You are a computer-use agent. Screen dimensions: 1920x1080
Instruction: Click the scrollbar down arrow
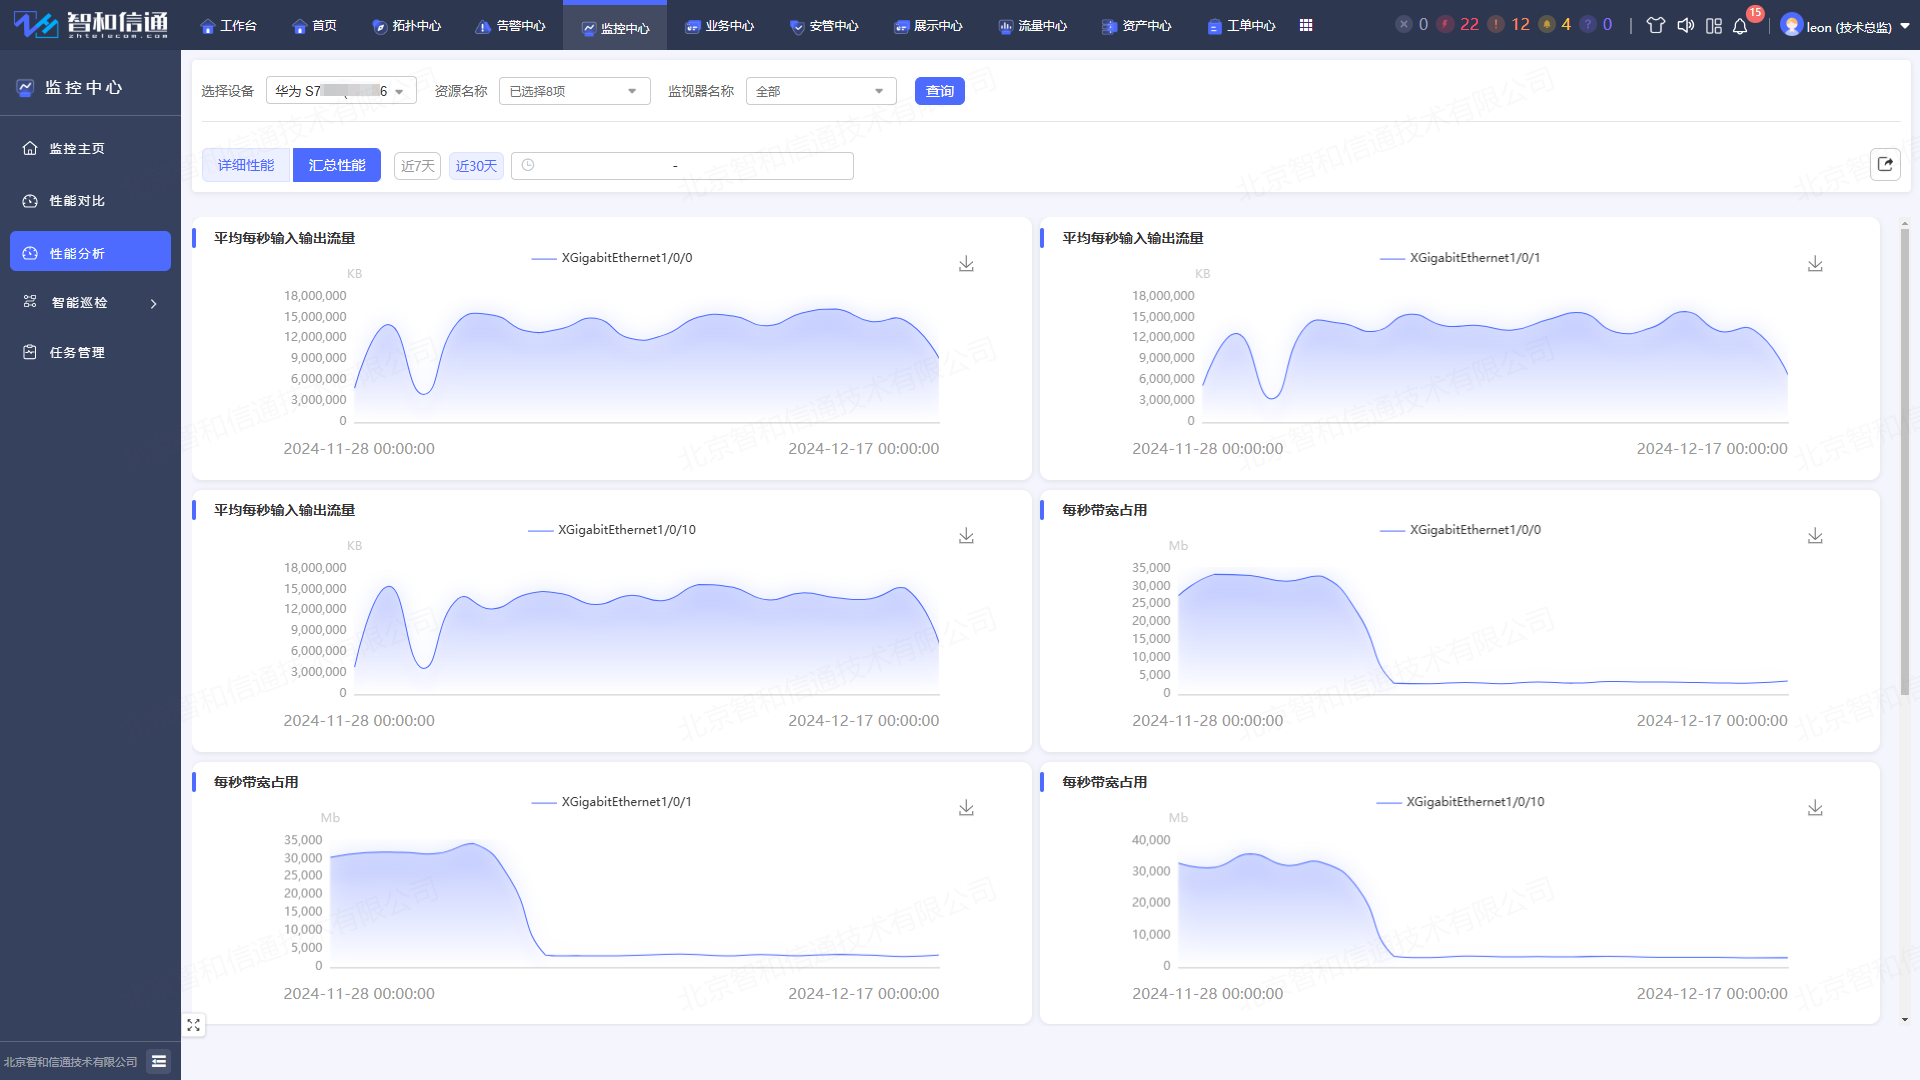(x=1904, y=1020)
